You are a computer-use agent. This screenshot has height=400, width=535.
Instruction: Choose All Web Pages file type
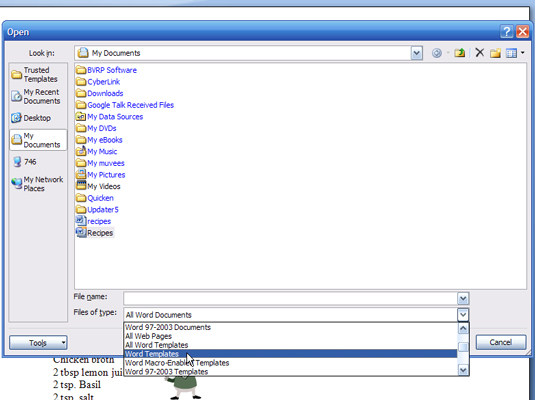[x=290, y=336]
